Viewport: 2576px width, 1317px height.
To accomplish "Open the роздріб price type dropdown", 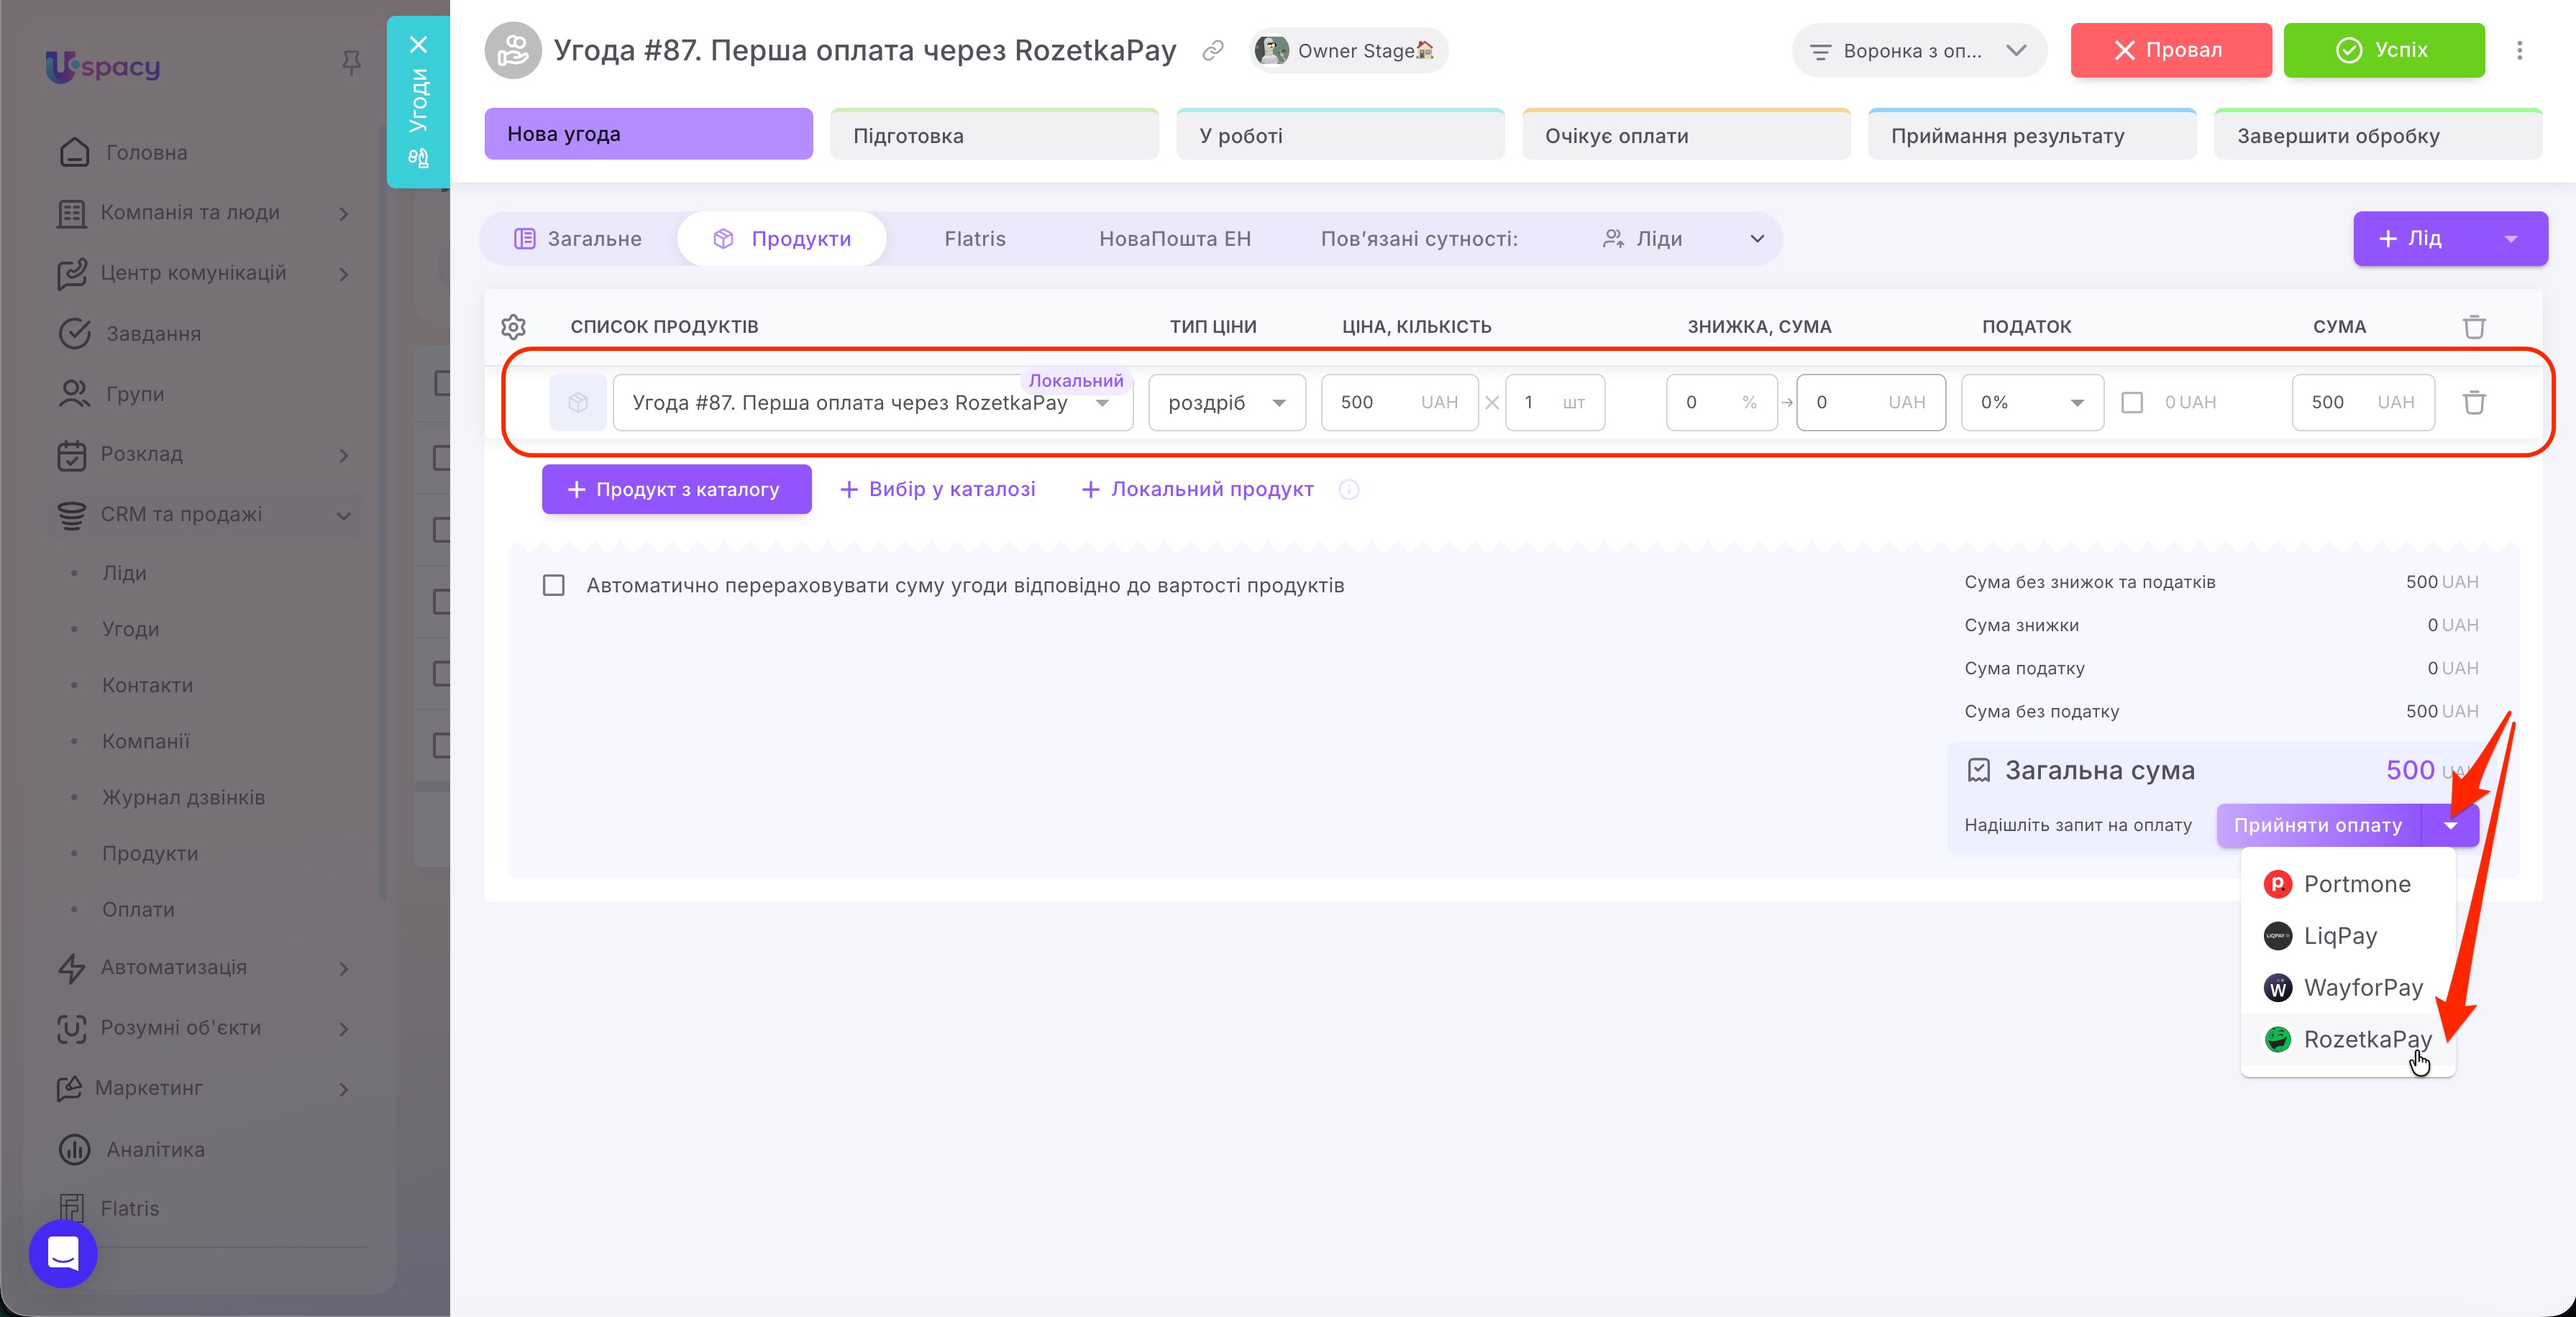I will coord(1227,403).
